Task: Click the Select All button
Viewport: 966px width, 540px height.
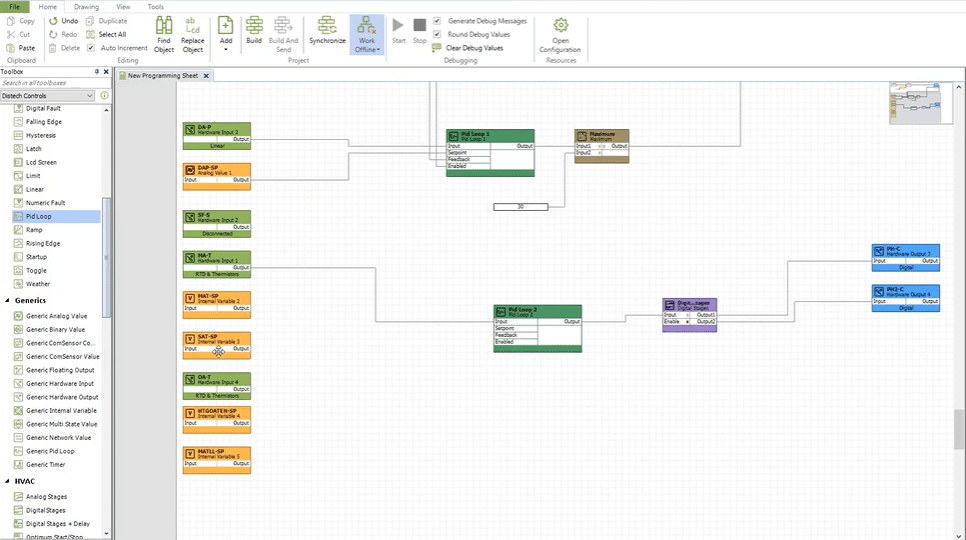Action: 106,34
